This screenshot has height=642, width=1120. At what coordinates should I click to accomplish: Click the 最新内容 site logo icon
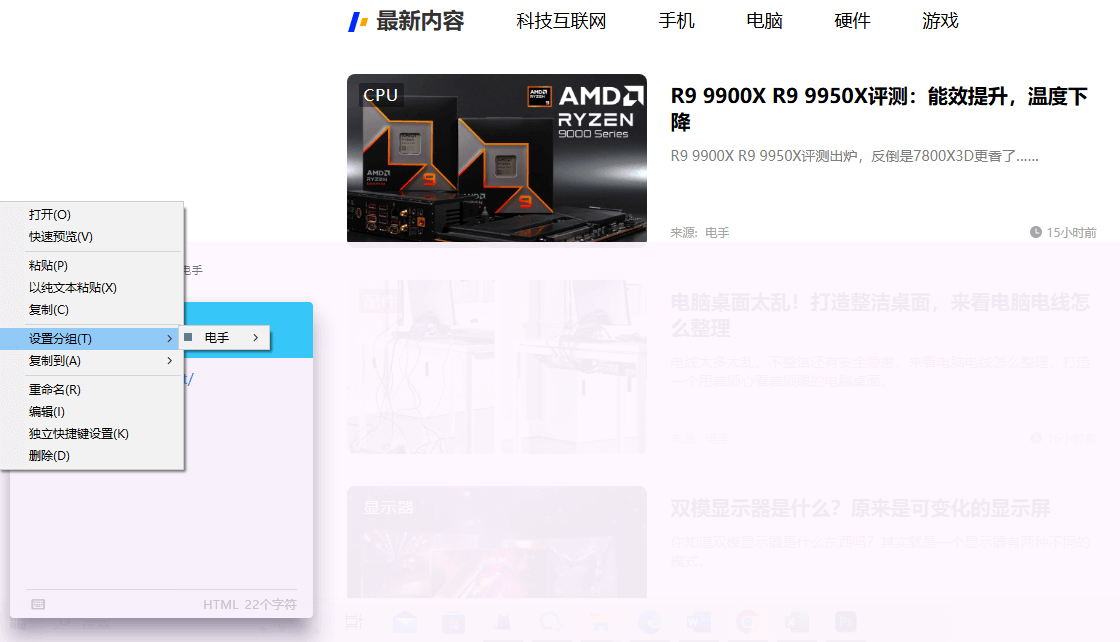(357, 20)
